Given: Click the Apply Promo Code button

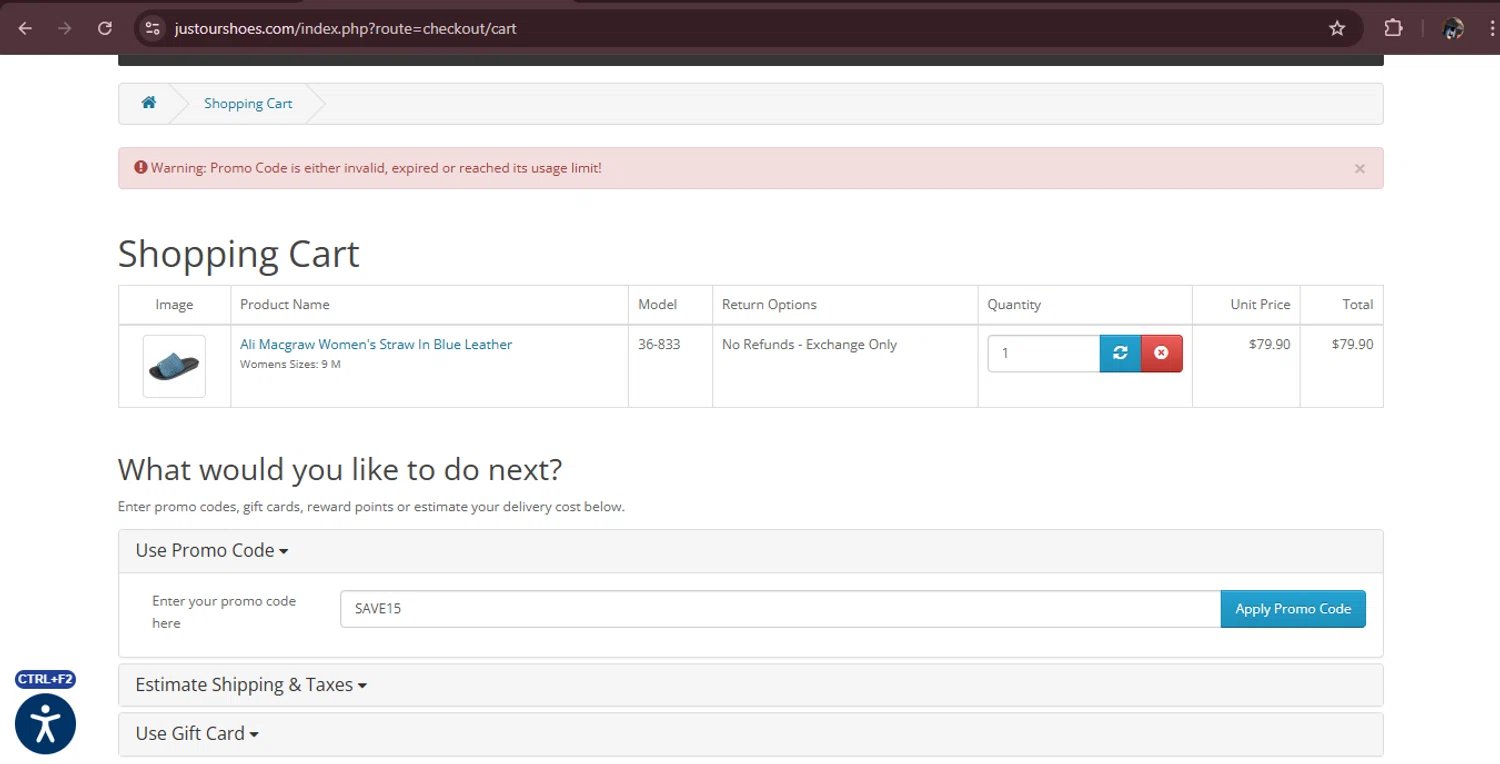Looking at the screenshot, I should click(x=1293, y=609).
